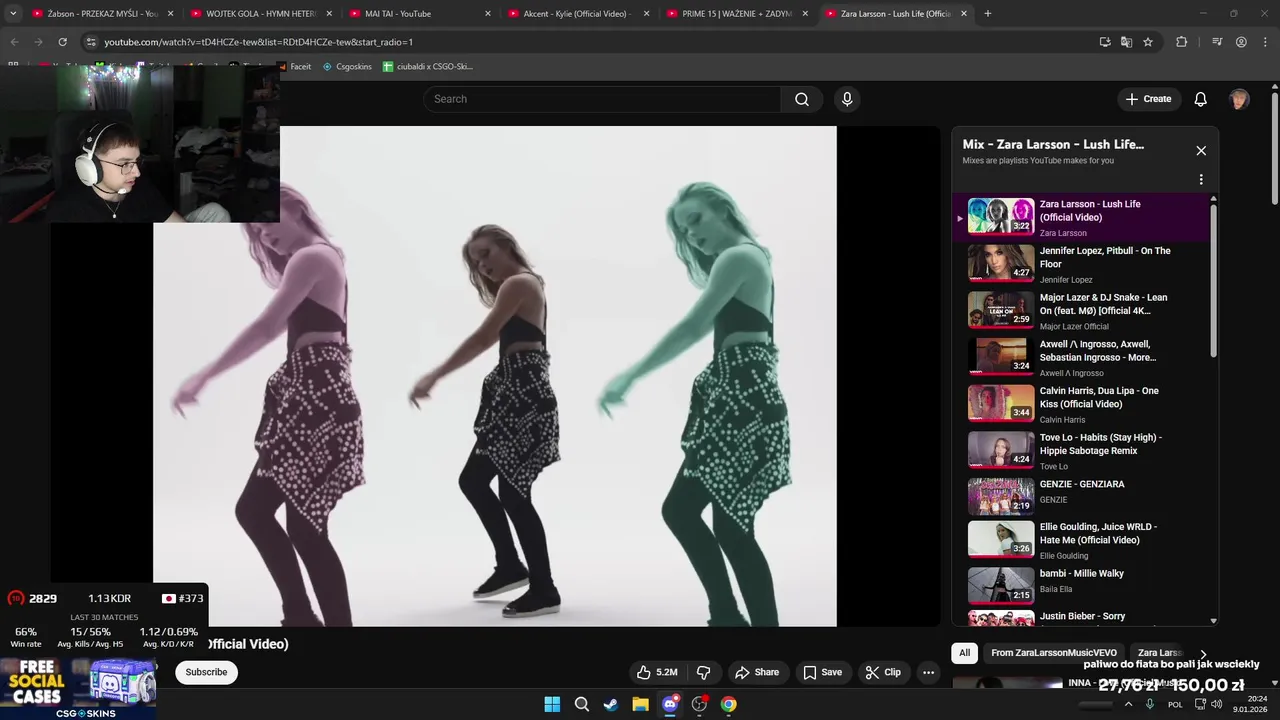The width and height of the screenshot is (1280, 720).
Task: Open a new browser tab
Action: click(988, 14)
